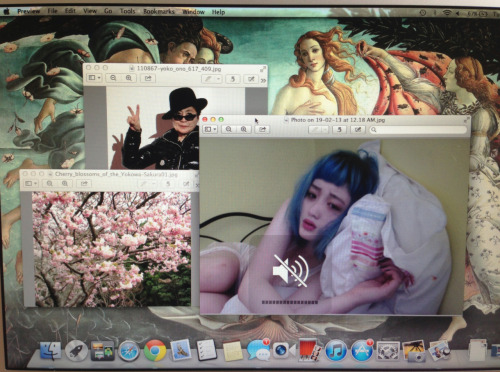Click title 'Photo on 19-02-13 at 12.18 AM.jpg'

[338, 120]
